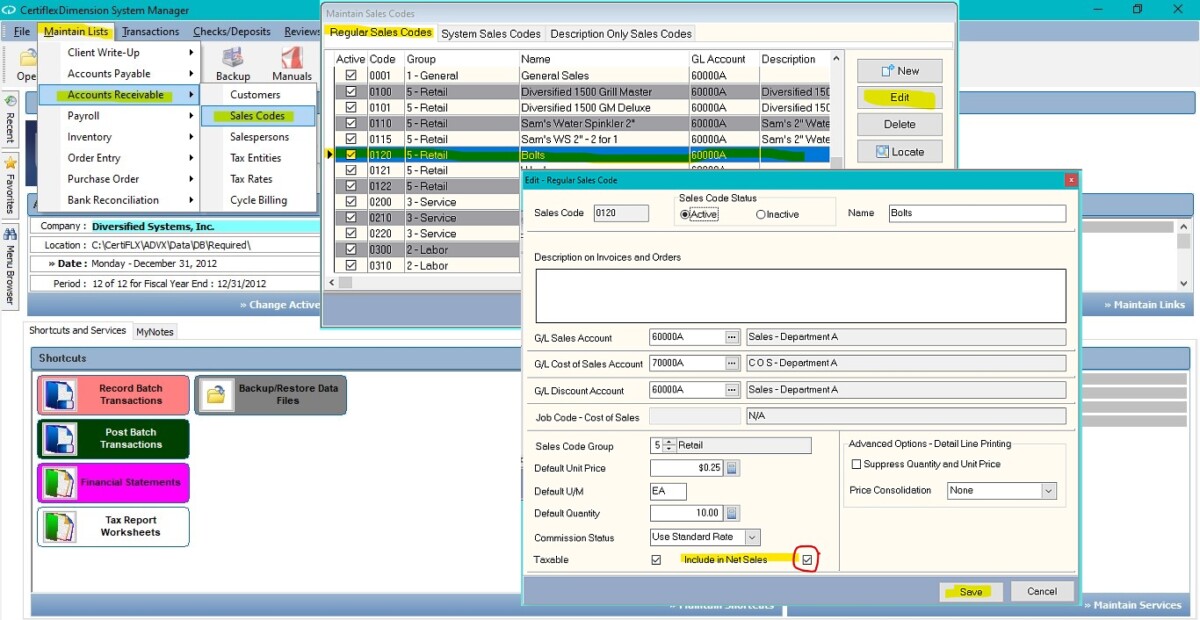Open the Price Consolidation dropdown
1200x620 pixels.
pos(1049,490)
